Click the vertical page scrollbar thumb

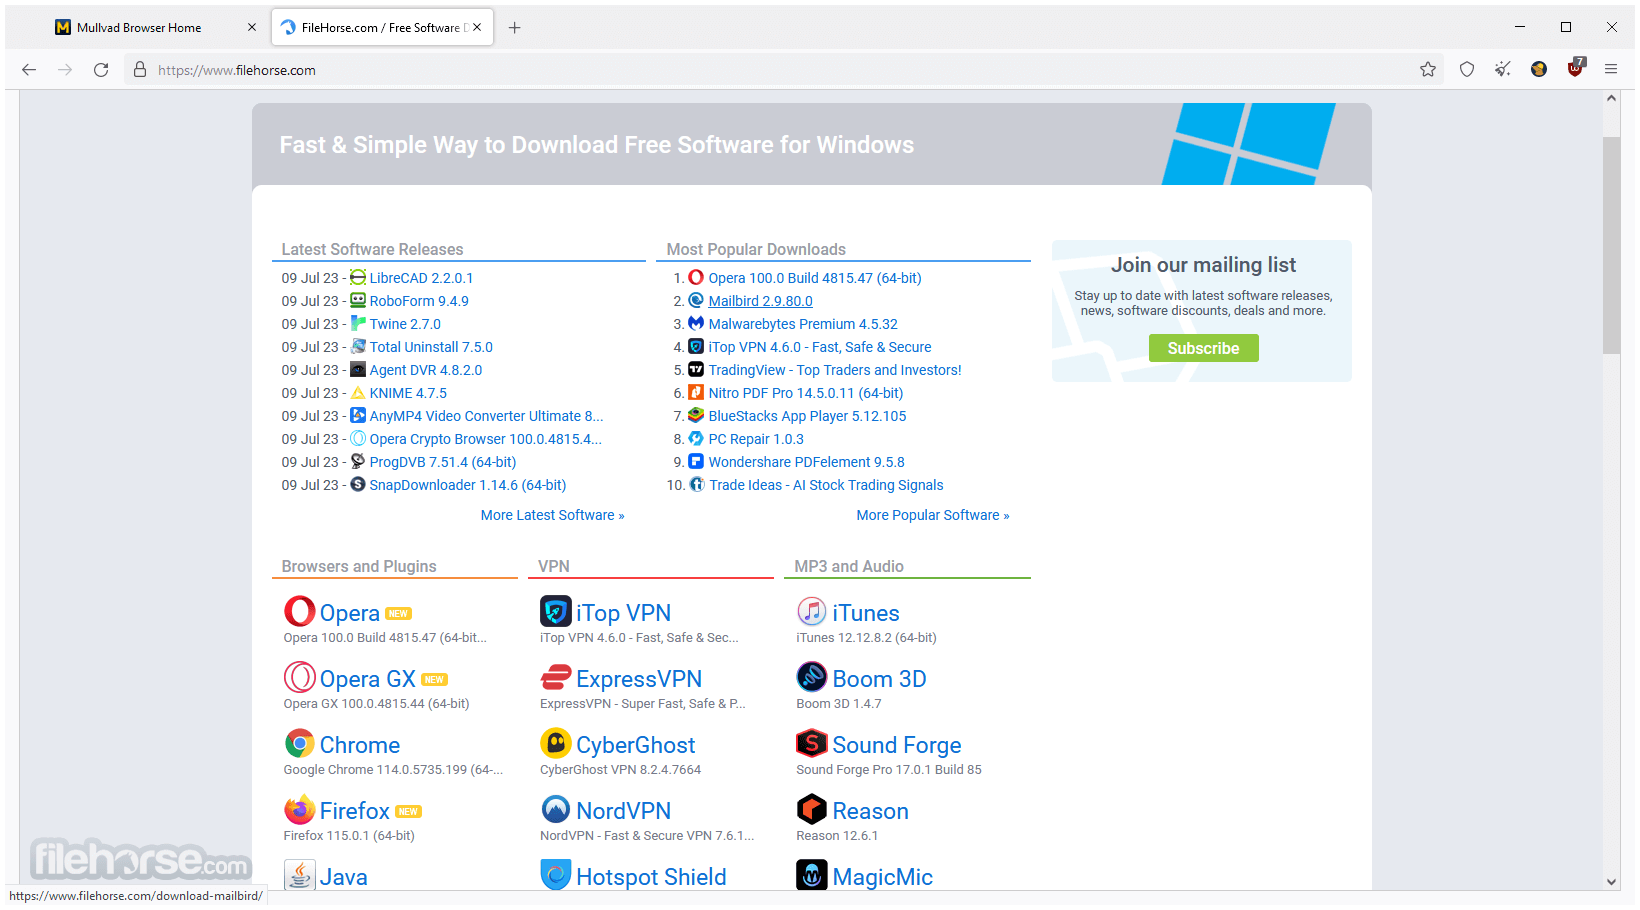[1611, 245]
